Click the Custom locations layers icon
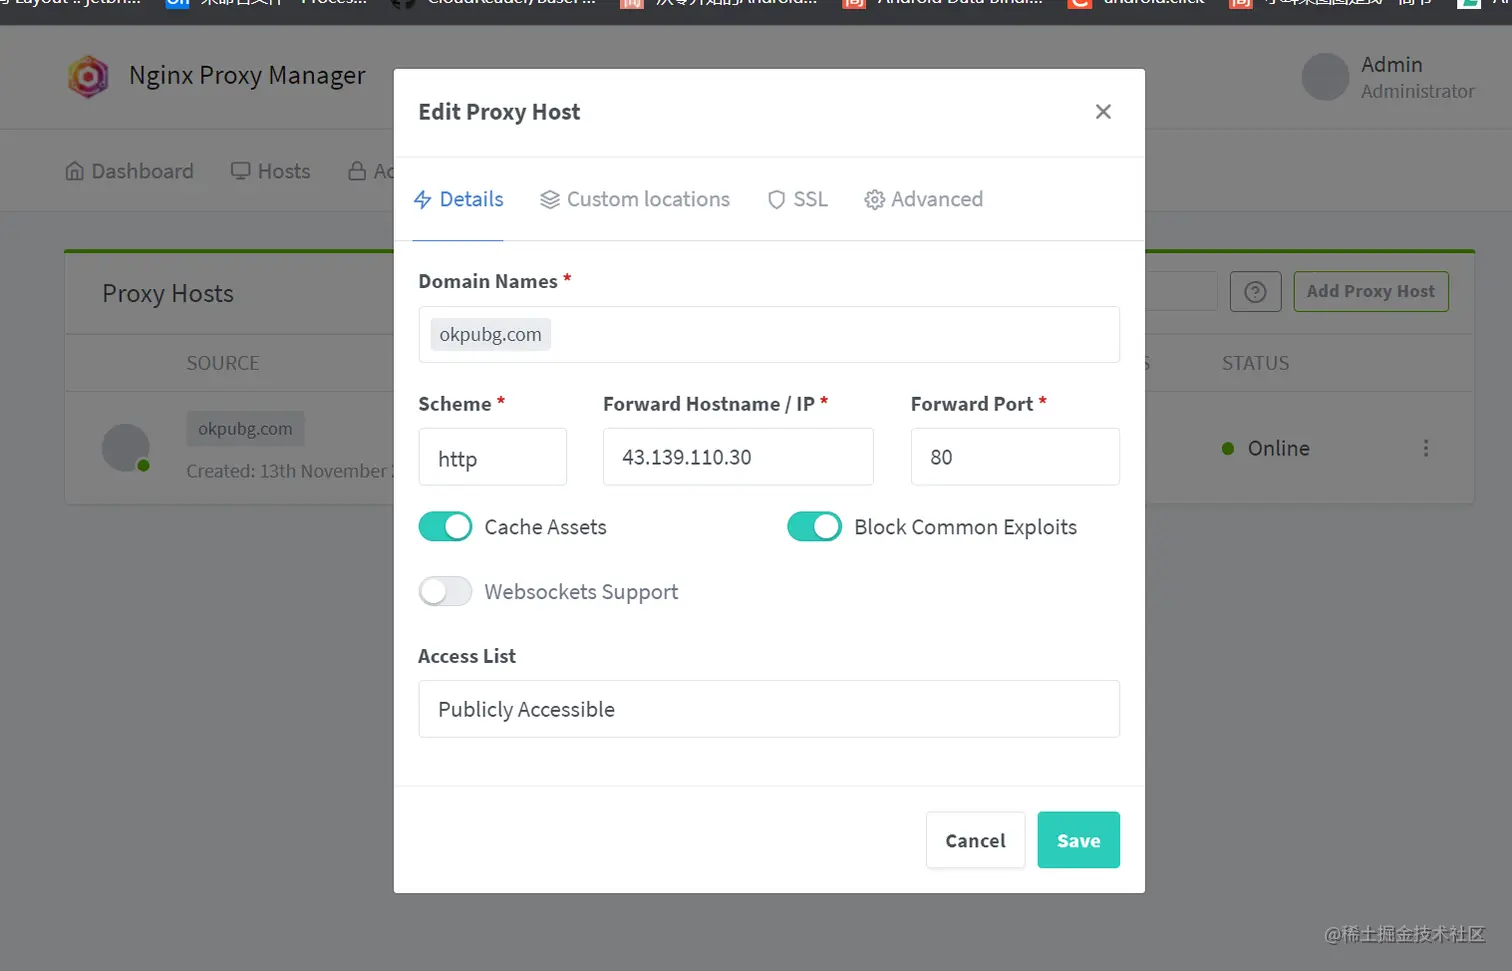 click(x=549, y=200)
